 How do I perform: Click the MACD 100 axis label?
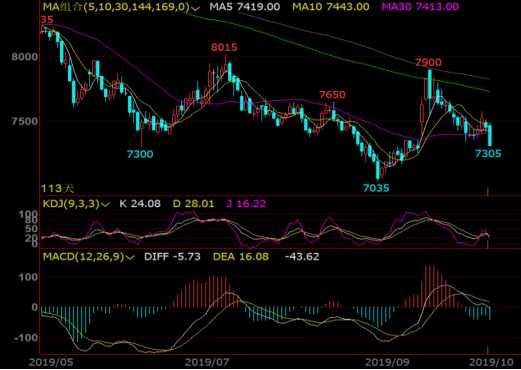click(28, 277)
